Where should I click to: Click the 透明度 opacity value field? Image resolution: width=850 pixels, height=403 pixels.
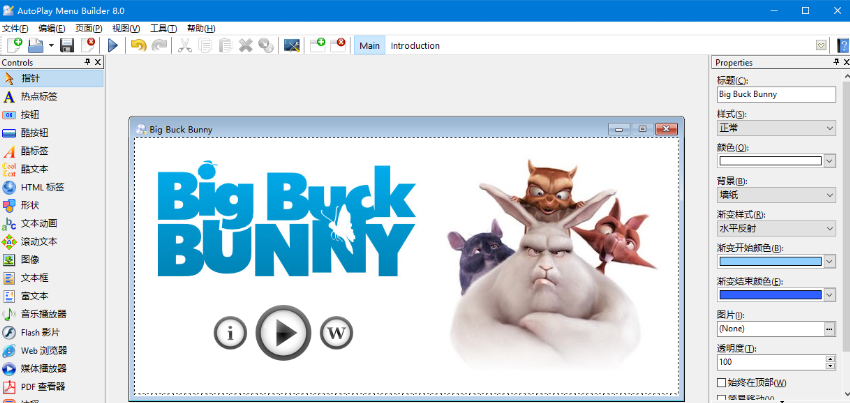coord(770,362)
